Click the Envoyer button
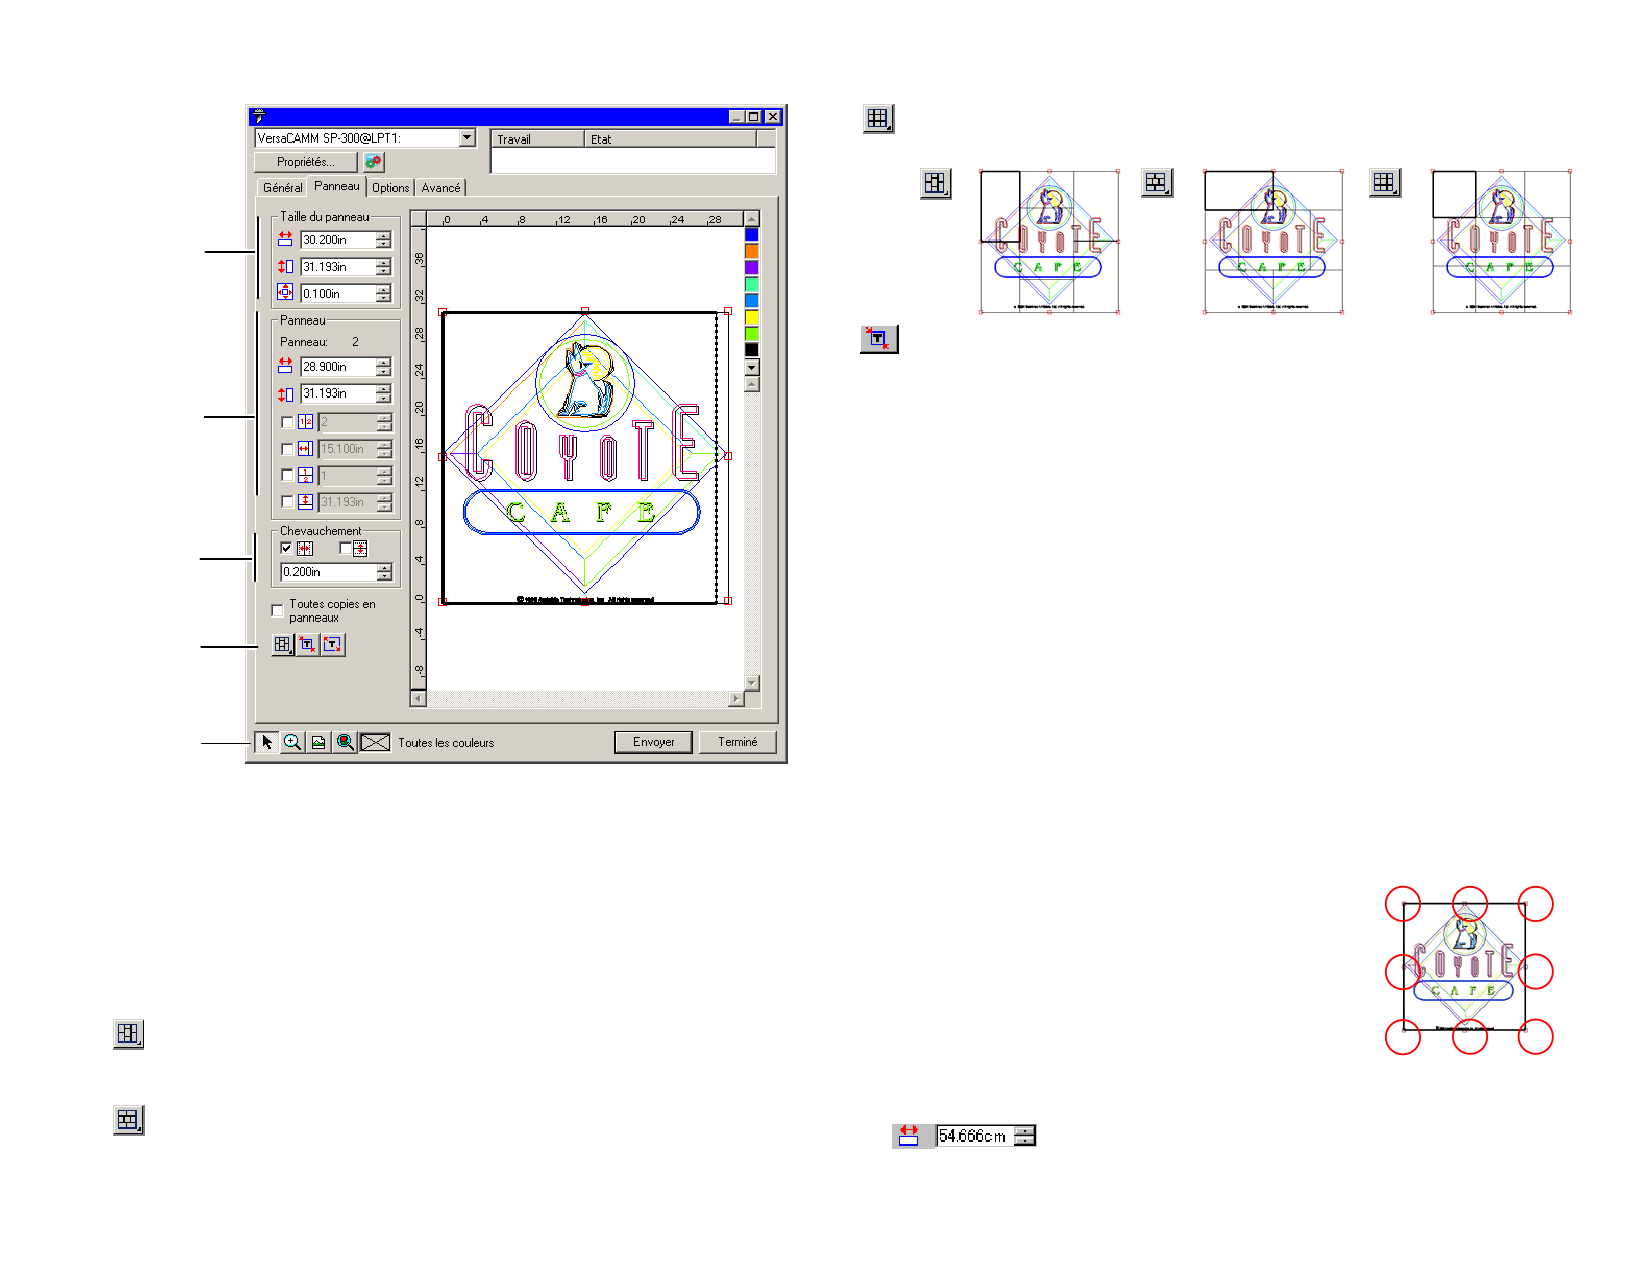Image resolution: width=1650 pixels, height=1275 pixels. click(x=653, y=742)
